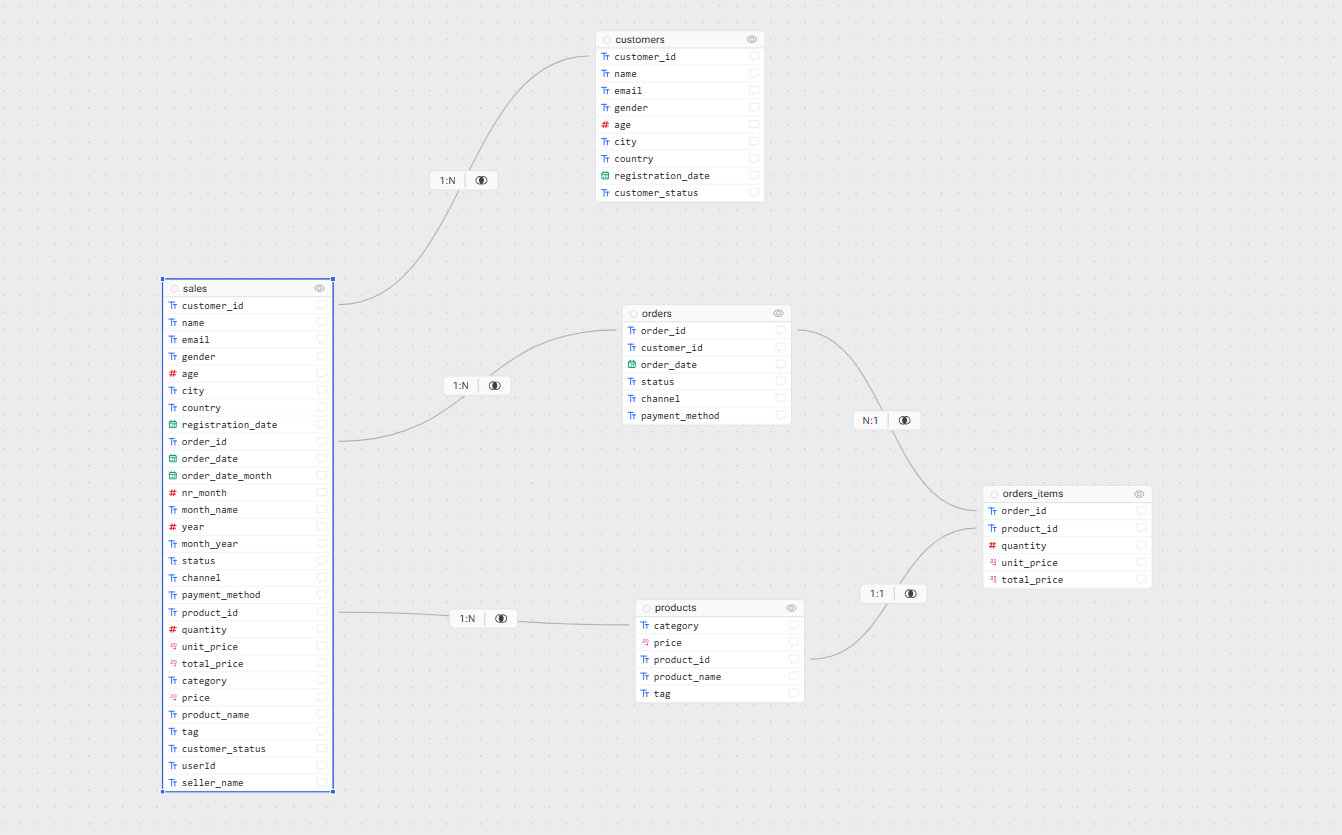Click number type icon next to nr_month field

coord(173,493)
